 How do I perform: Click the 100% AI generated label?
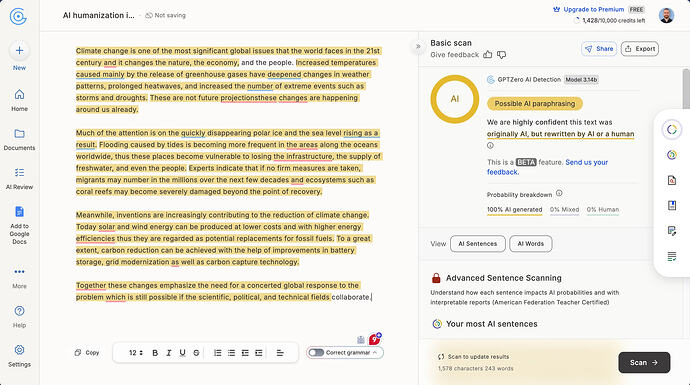pos(514,210)
